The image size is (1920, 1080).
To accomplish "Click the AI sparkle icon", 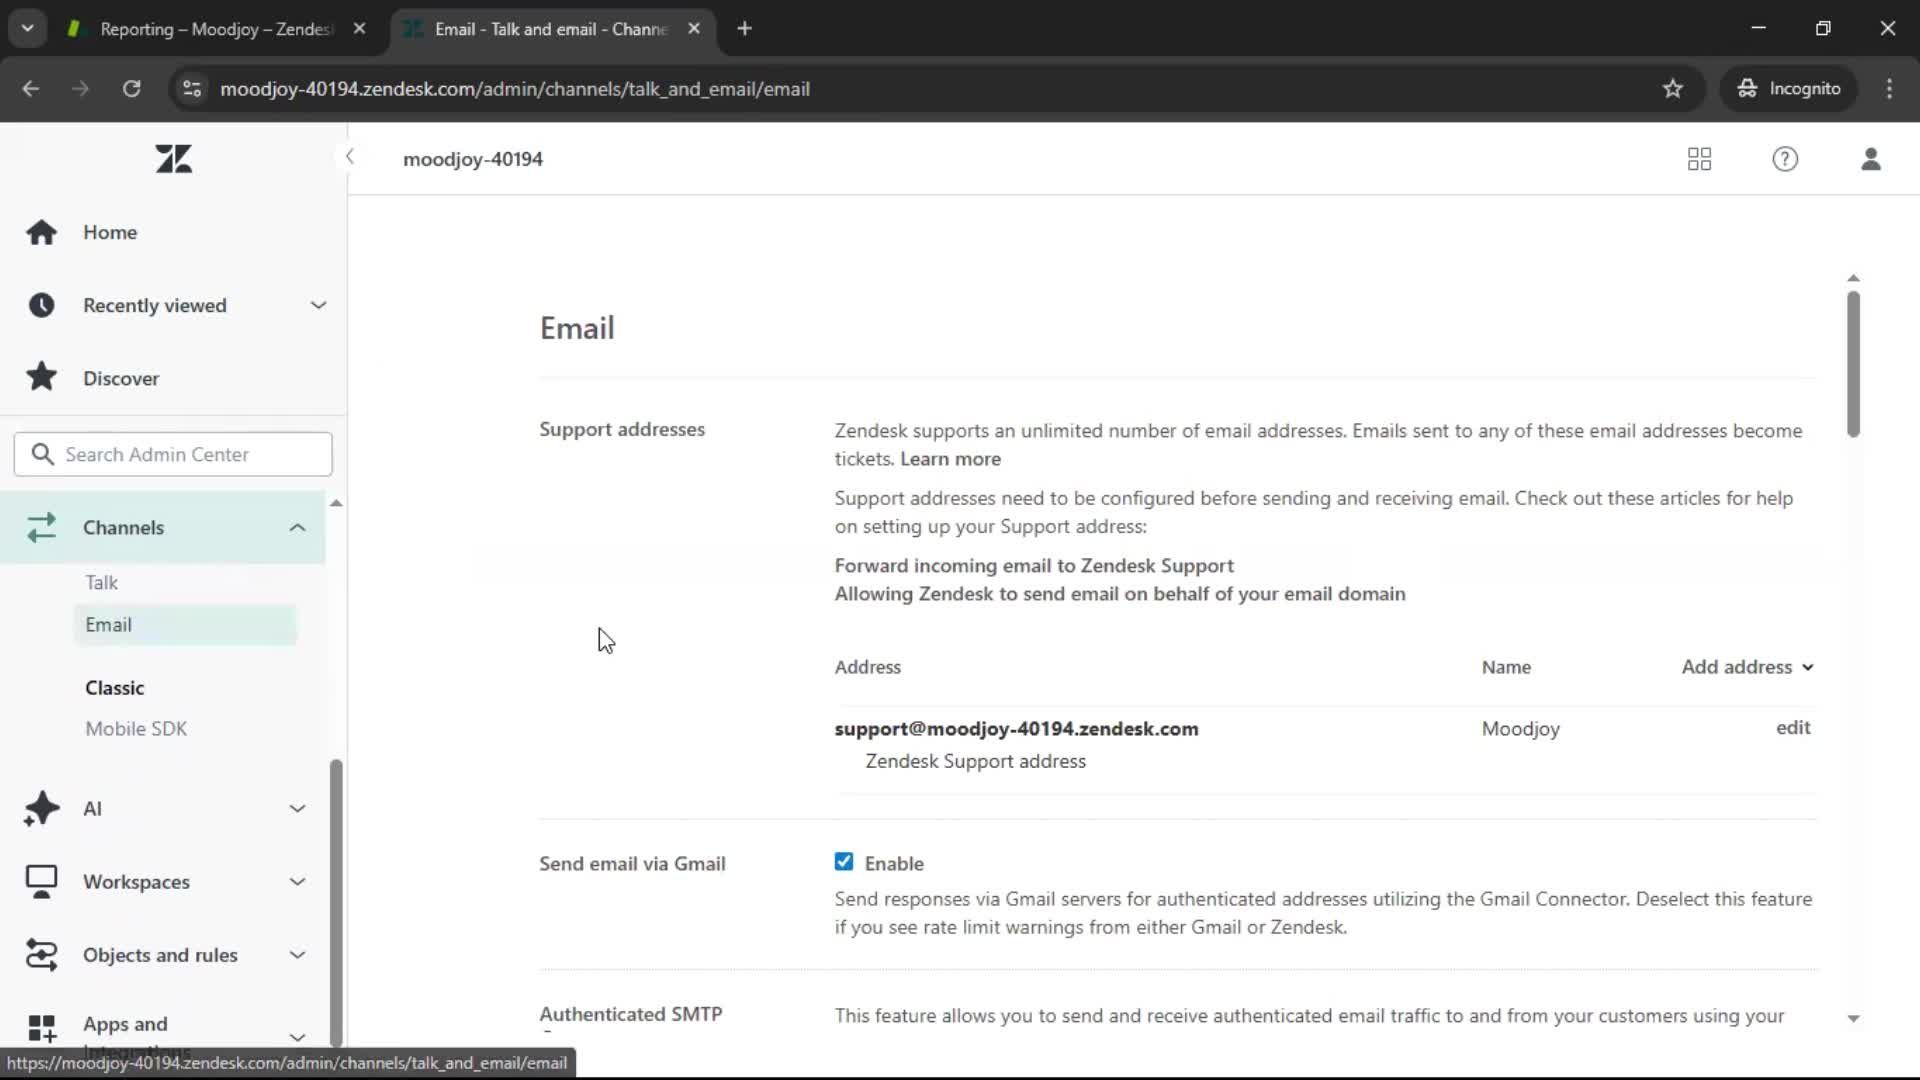I will pos(41,808).
